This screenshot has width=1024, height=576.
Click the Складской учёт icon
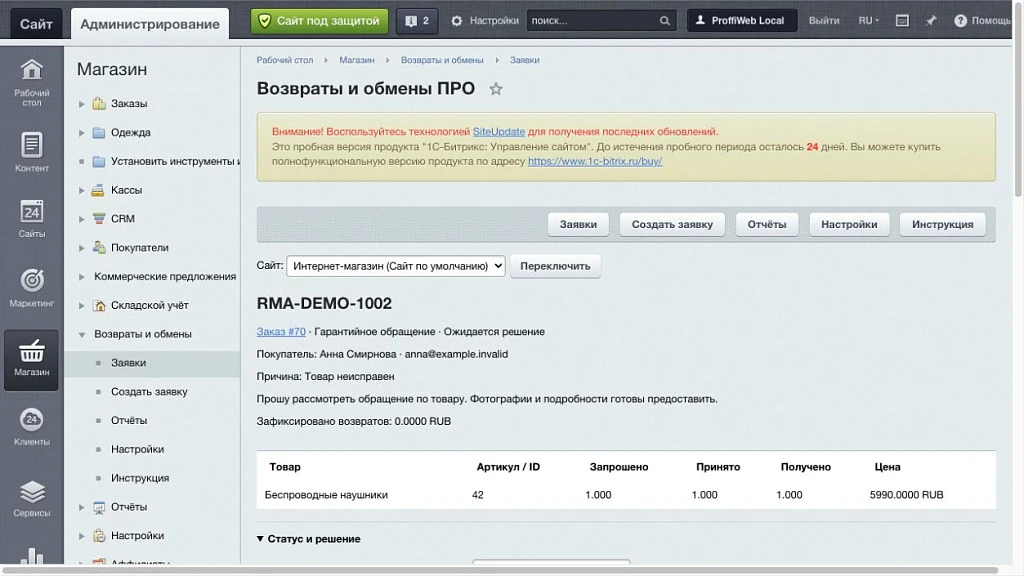click(99, 305)
